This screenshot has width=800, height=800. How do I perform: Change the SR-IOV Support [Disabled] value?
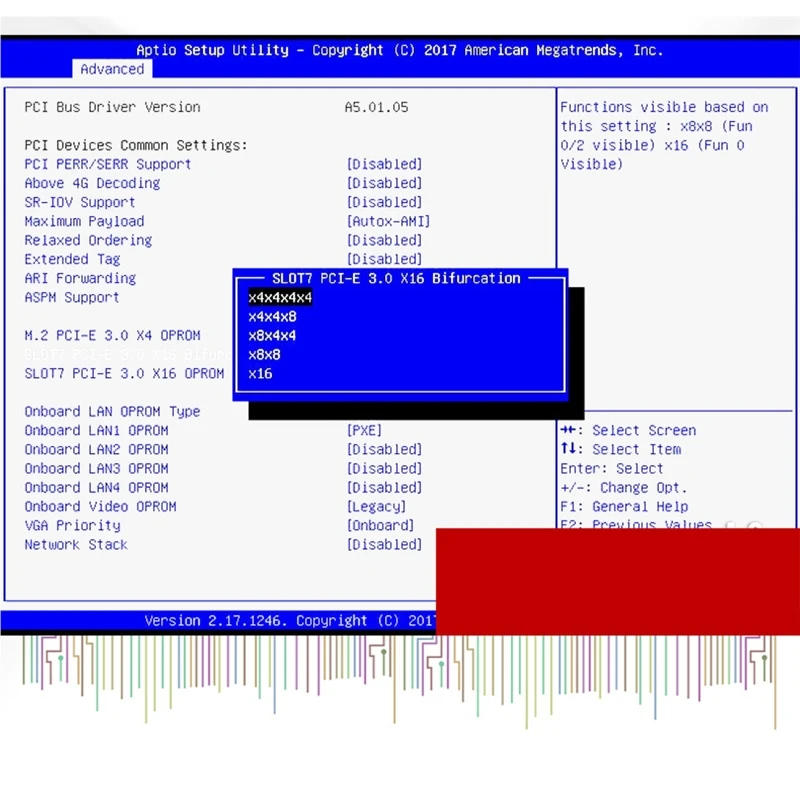point(385,203)
